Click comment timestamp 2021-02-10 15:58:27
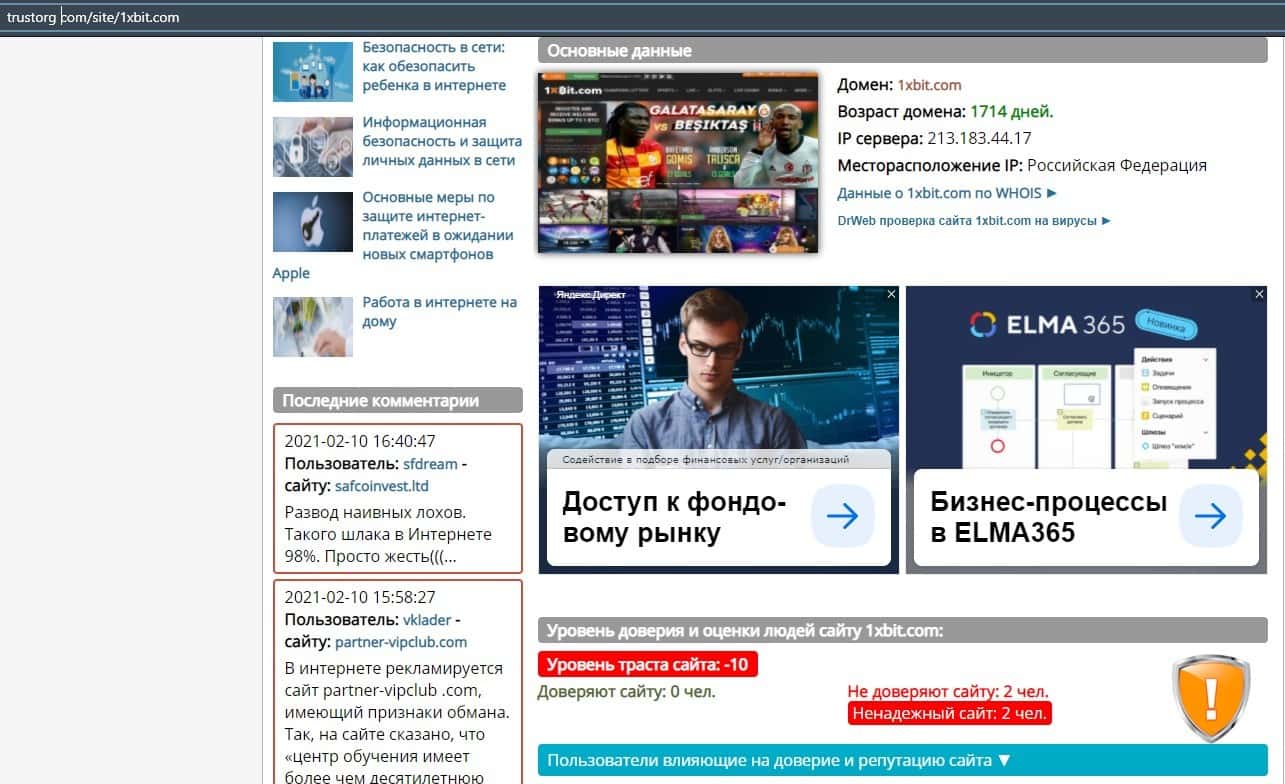This screenshot has width=1285, height=784. pyautogui.click(x=360, y=597)
